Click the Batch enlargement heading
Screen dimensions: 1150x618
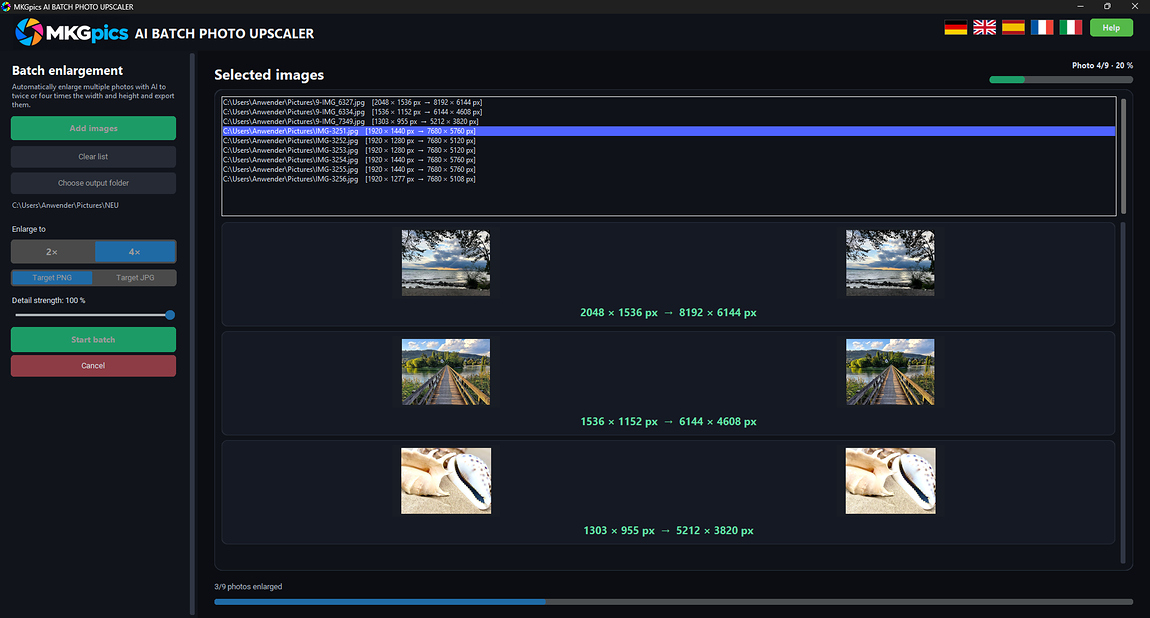coord(67,70)
